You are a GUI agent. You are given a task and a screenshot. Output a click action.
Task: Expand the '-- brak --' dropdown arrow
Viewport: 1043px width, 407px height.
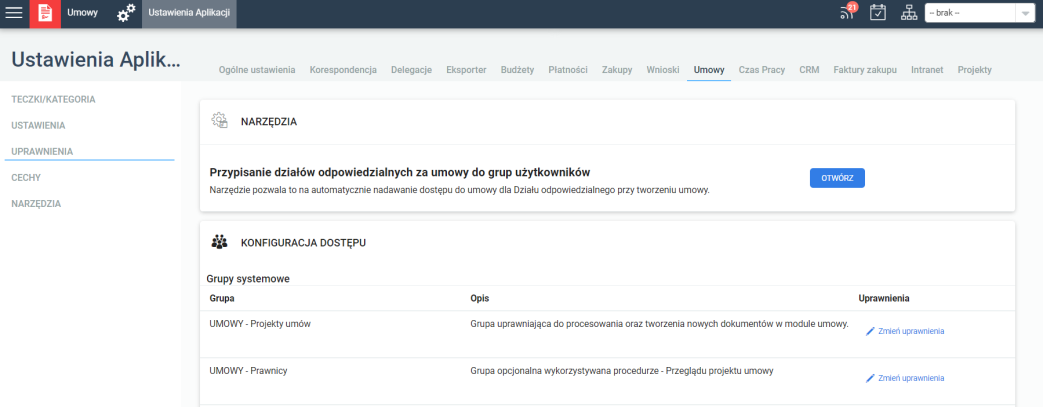point(1024,13)
